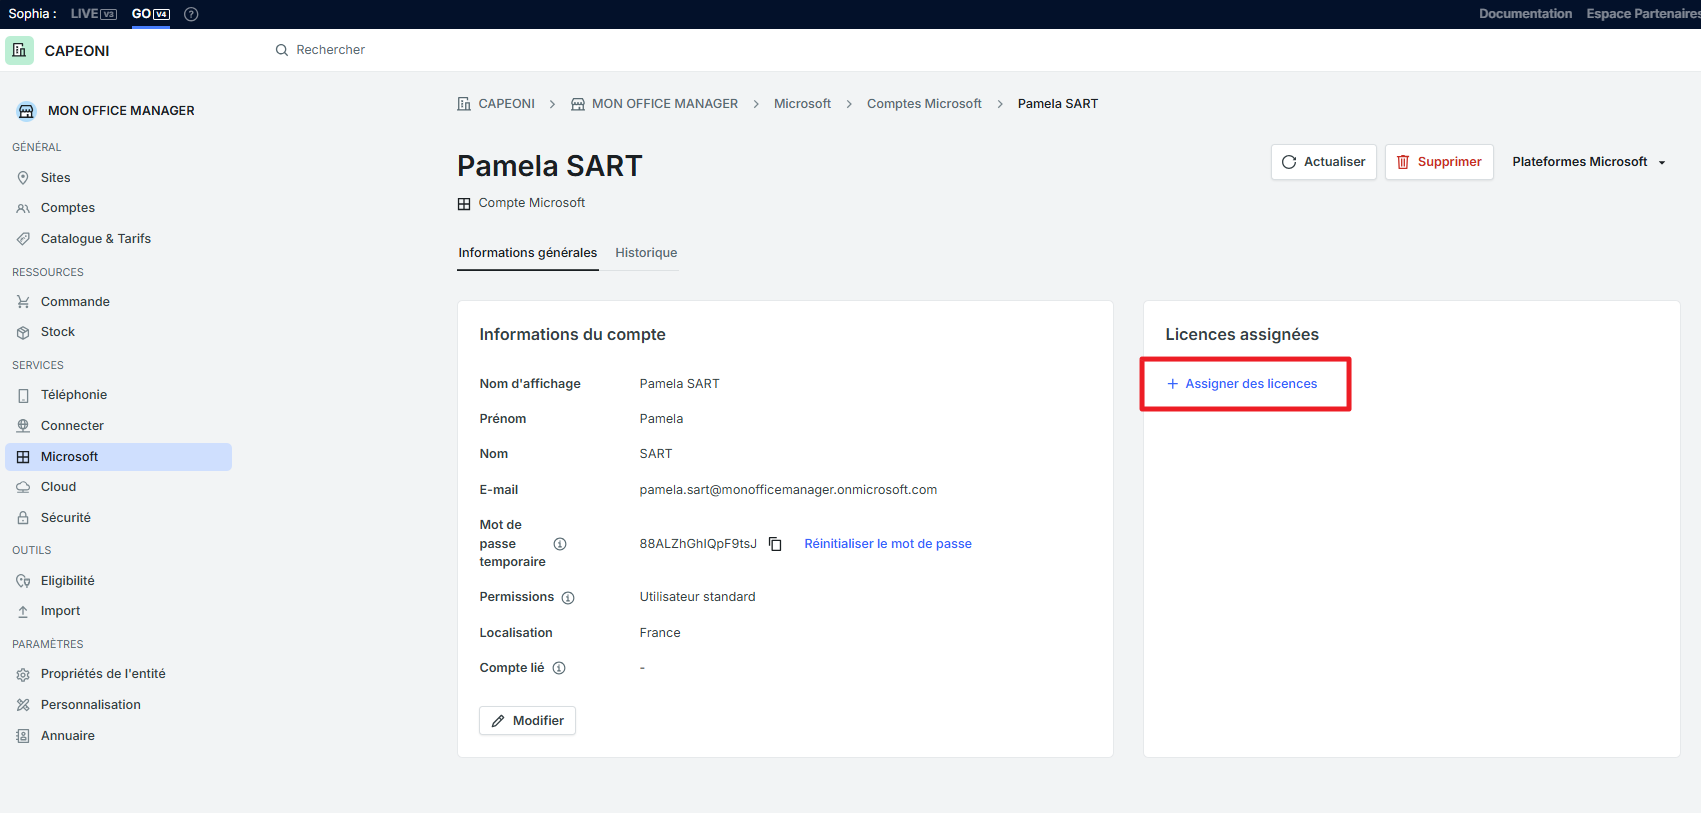Expand the Plateformes Microsoft dropdown
This screenshot has width=1701, height=813.
click(x=1589, y=162)
